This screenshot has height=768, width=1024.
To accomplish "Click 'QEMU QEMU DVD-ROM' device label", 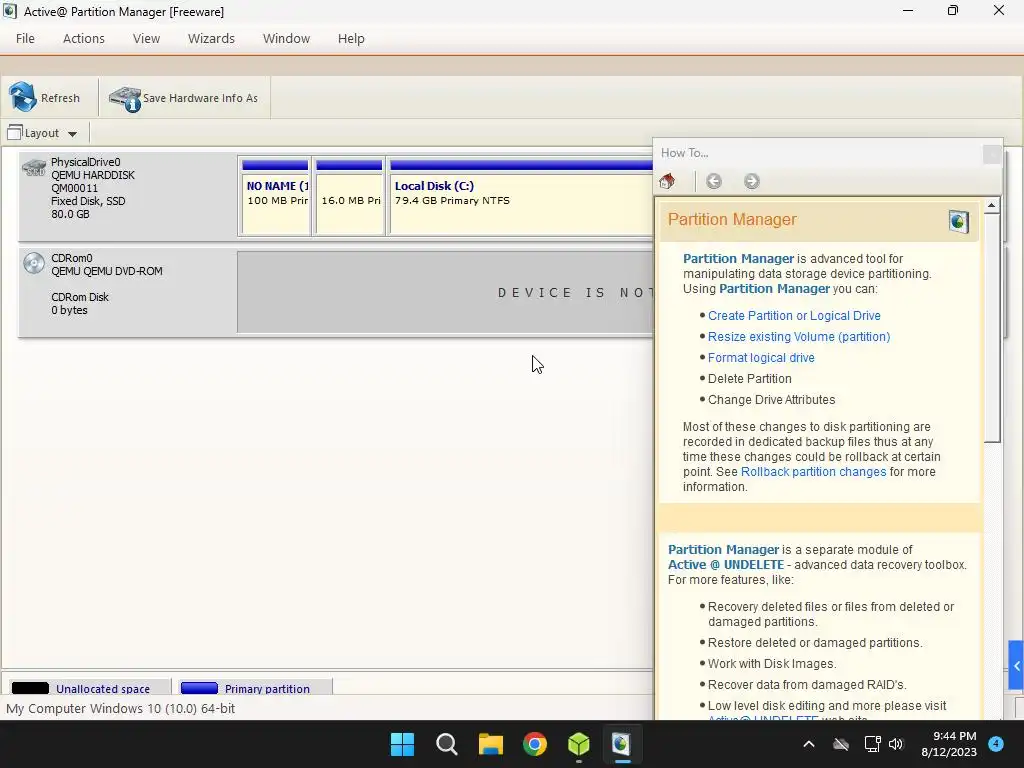I will click(106, 271).
